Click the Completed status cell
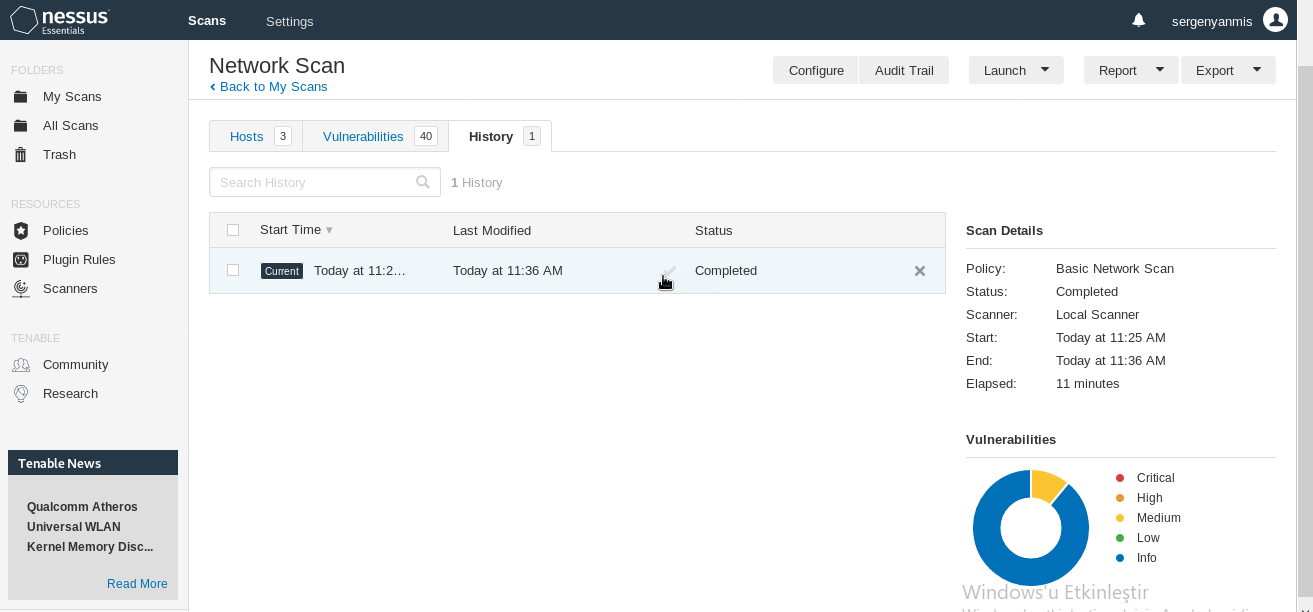 [726, 271]
